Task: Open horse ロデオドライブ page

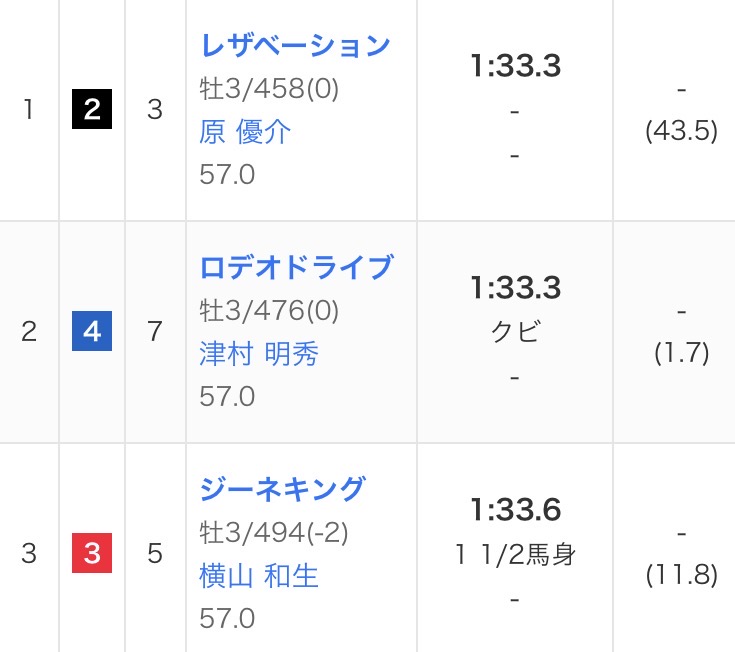Action: [296, 268]
